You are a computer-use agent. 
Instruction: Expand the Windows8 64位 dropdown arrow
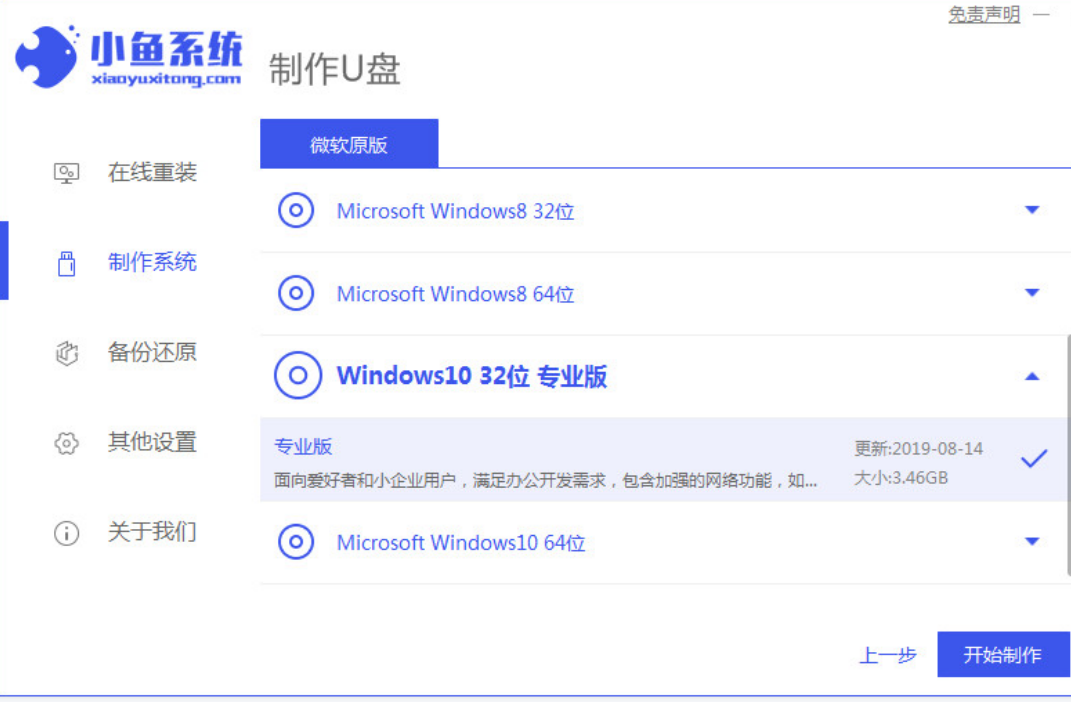point(1032,292)
